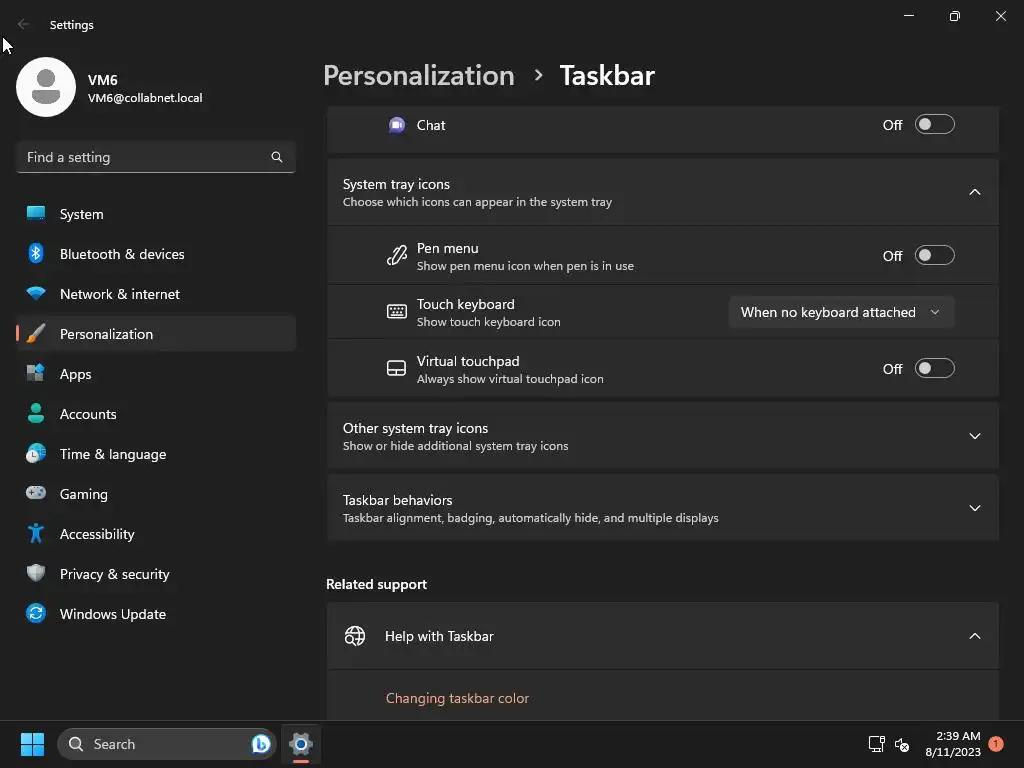The image size is (1024, 768).
Task: Open the Windows Start menu
Action: click(32, 744)
